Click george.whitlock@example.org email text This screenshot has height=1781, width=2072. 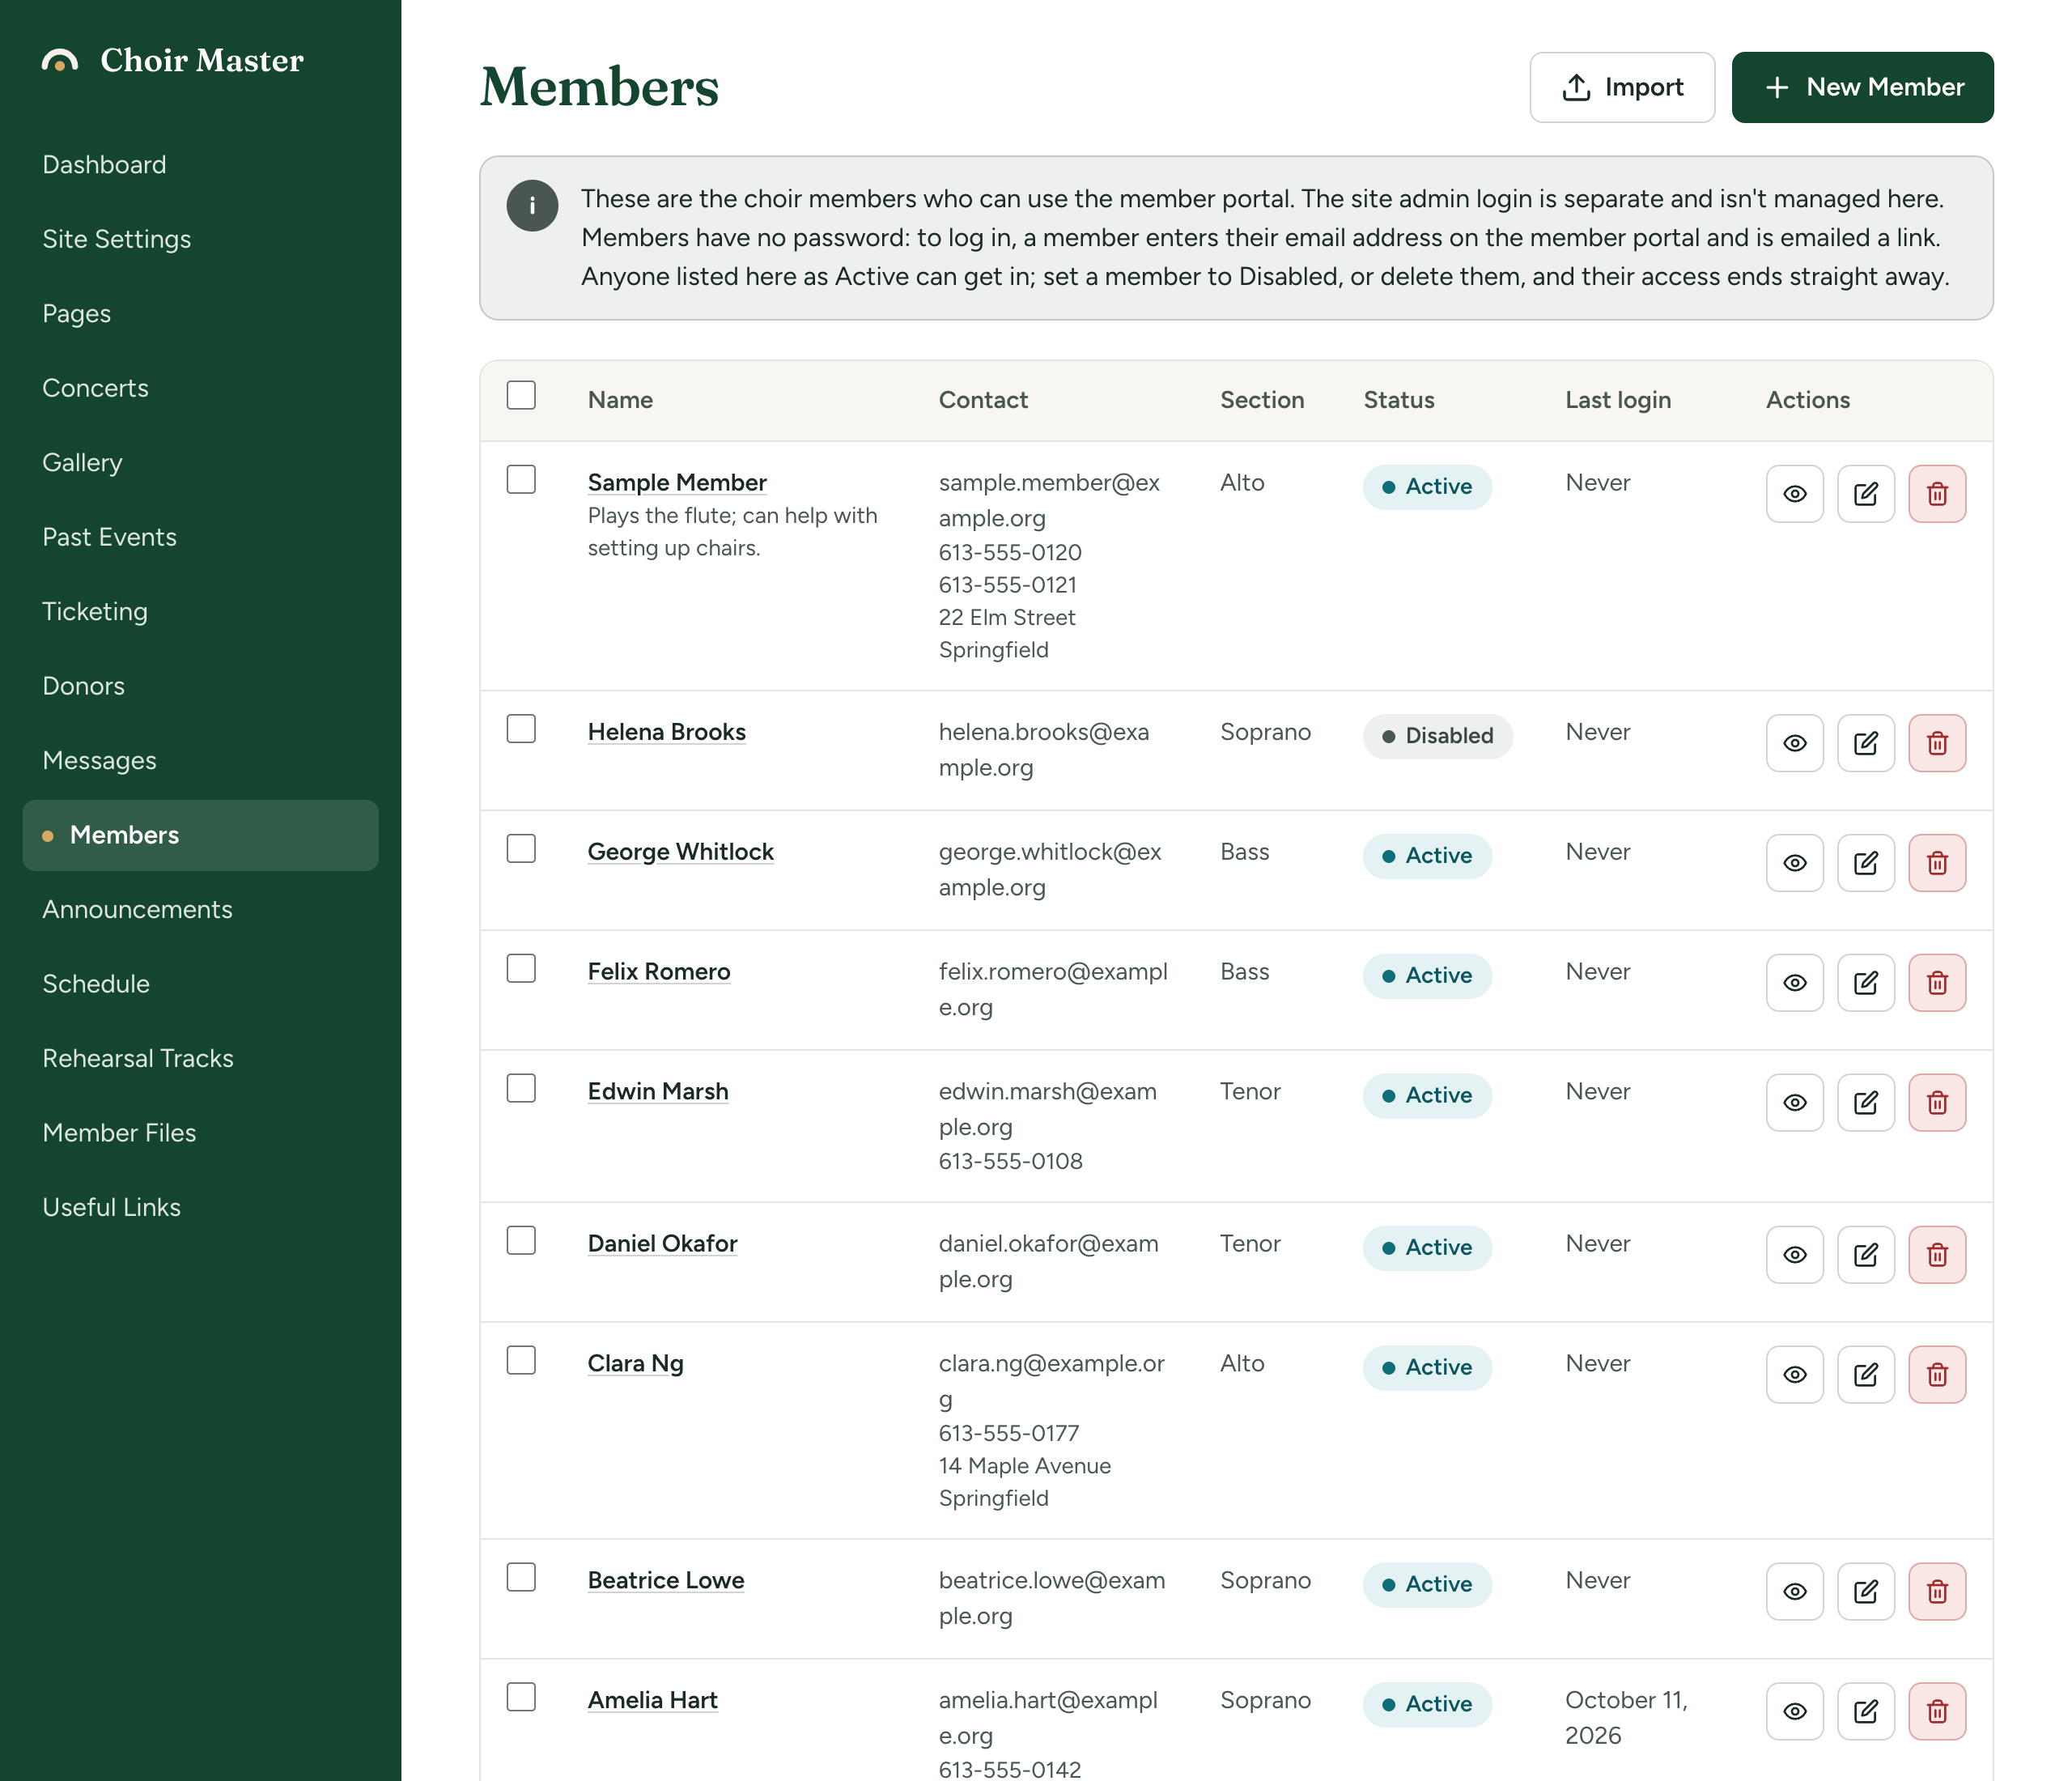coord(1049,869)
